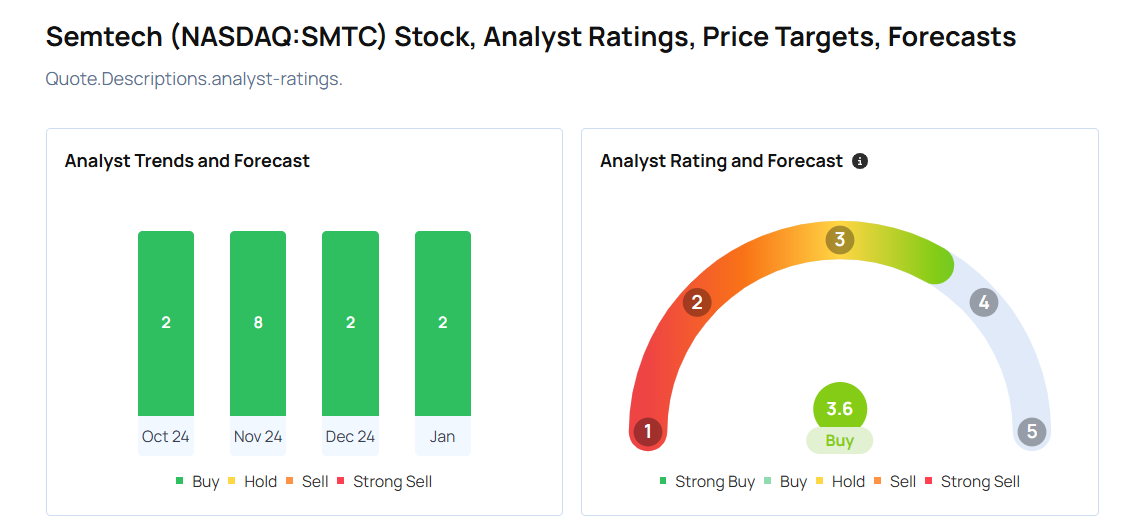The width and height of the screenshot is (1135, 531).
Task: Click the Jan green bar
Action: 442,323
